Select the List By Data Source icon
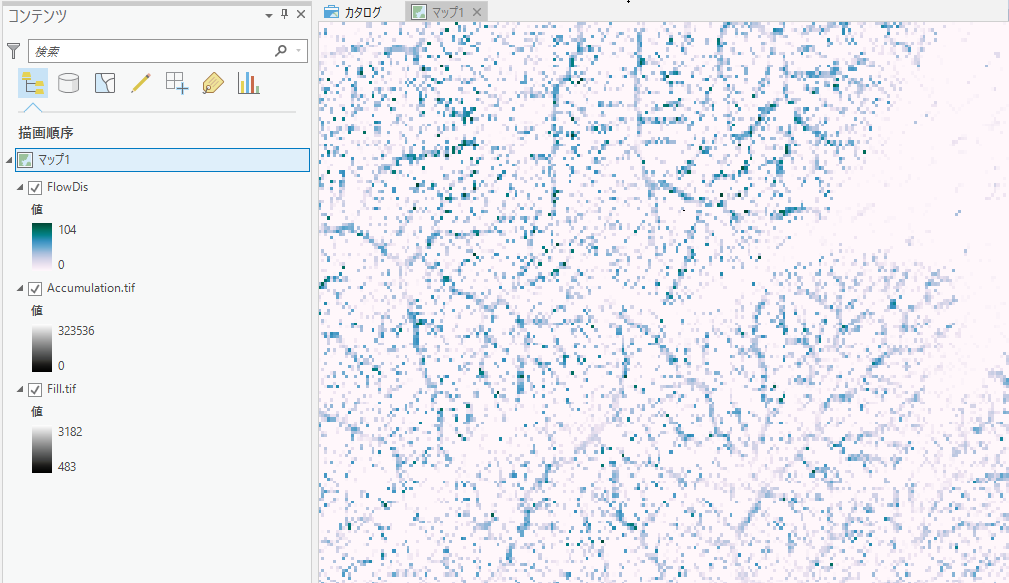 coord(68,83)
